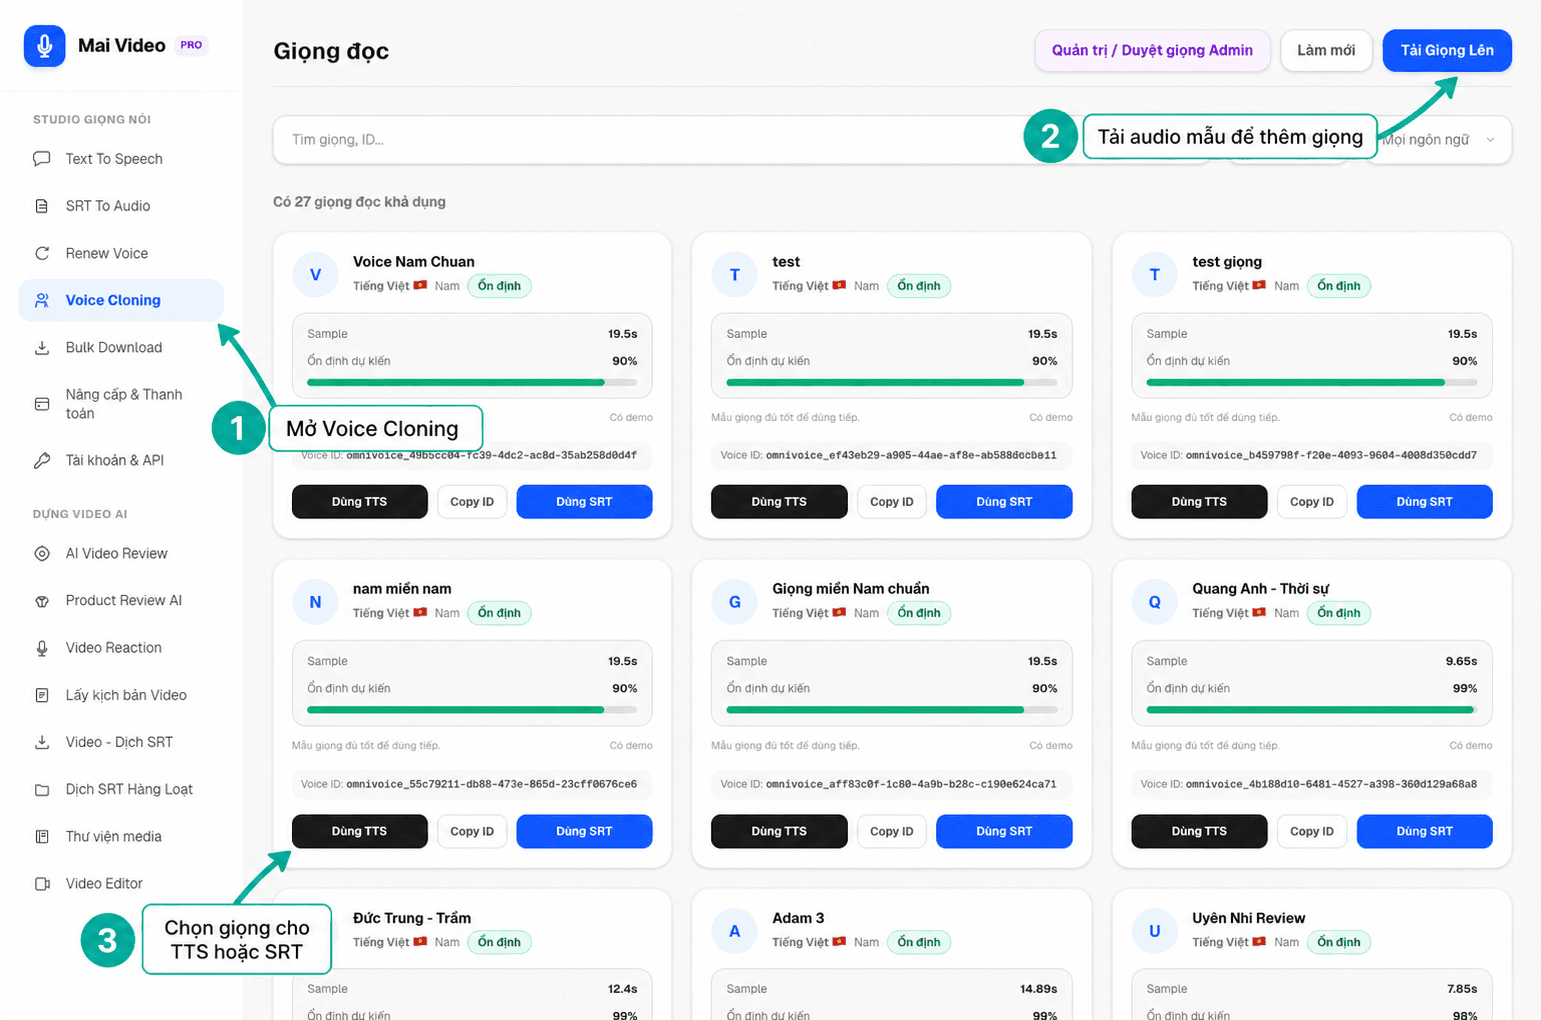Click Ổn định badge on Adam 3 card
The height and width of the screenshot is (1020, 1541).
tap(919, 942)
